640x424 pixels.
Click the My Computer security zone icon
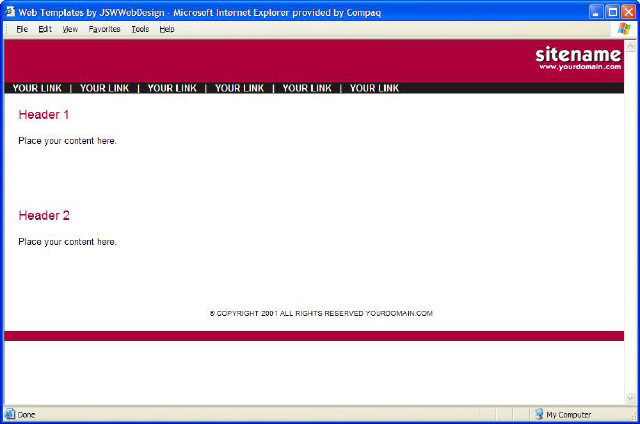coord(538,414)
